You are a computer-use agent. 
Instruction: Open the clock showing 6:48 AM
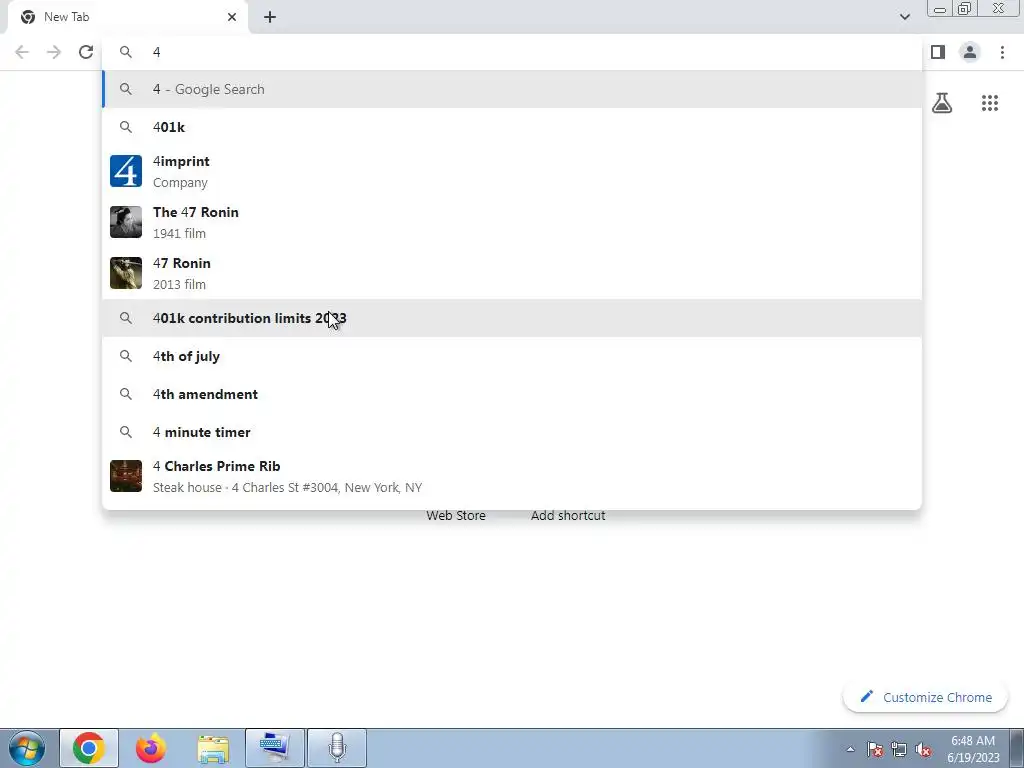click(973, 749)
